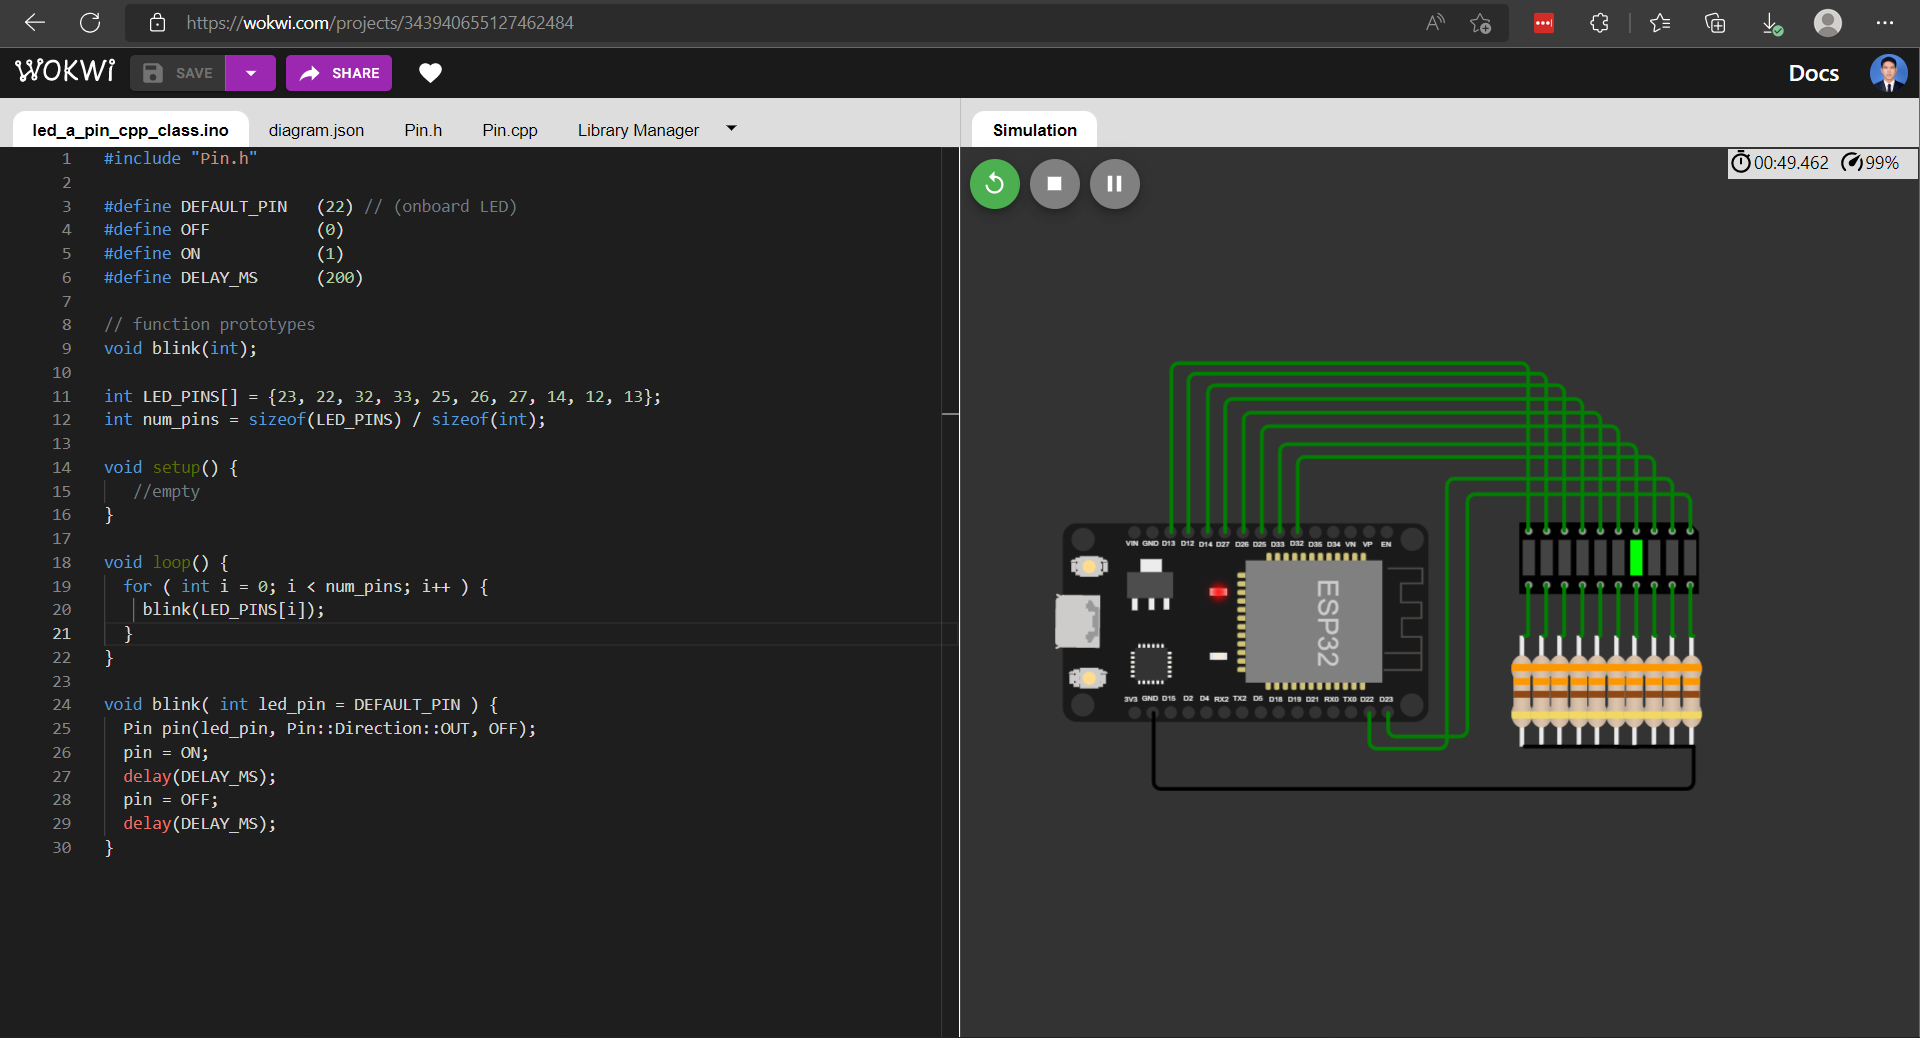View site information lock icon
Image resolution: width=1920 pixels, height=1038 pixels.
coord(157,22)
